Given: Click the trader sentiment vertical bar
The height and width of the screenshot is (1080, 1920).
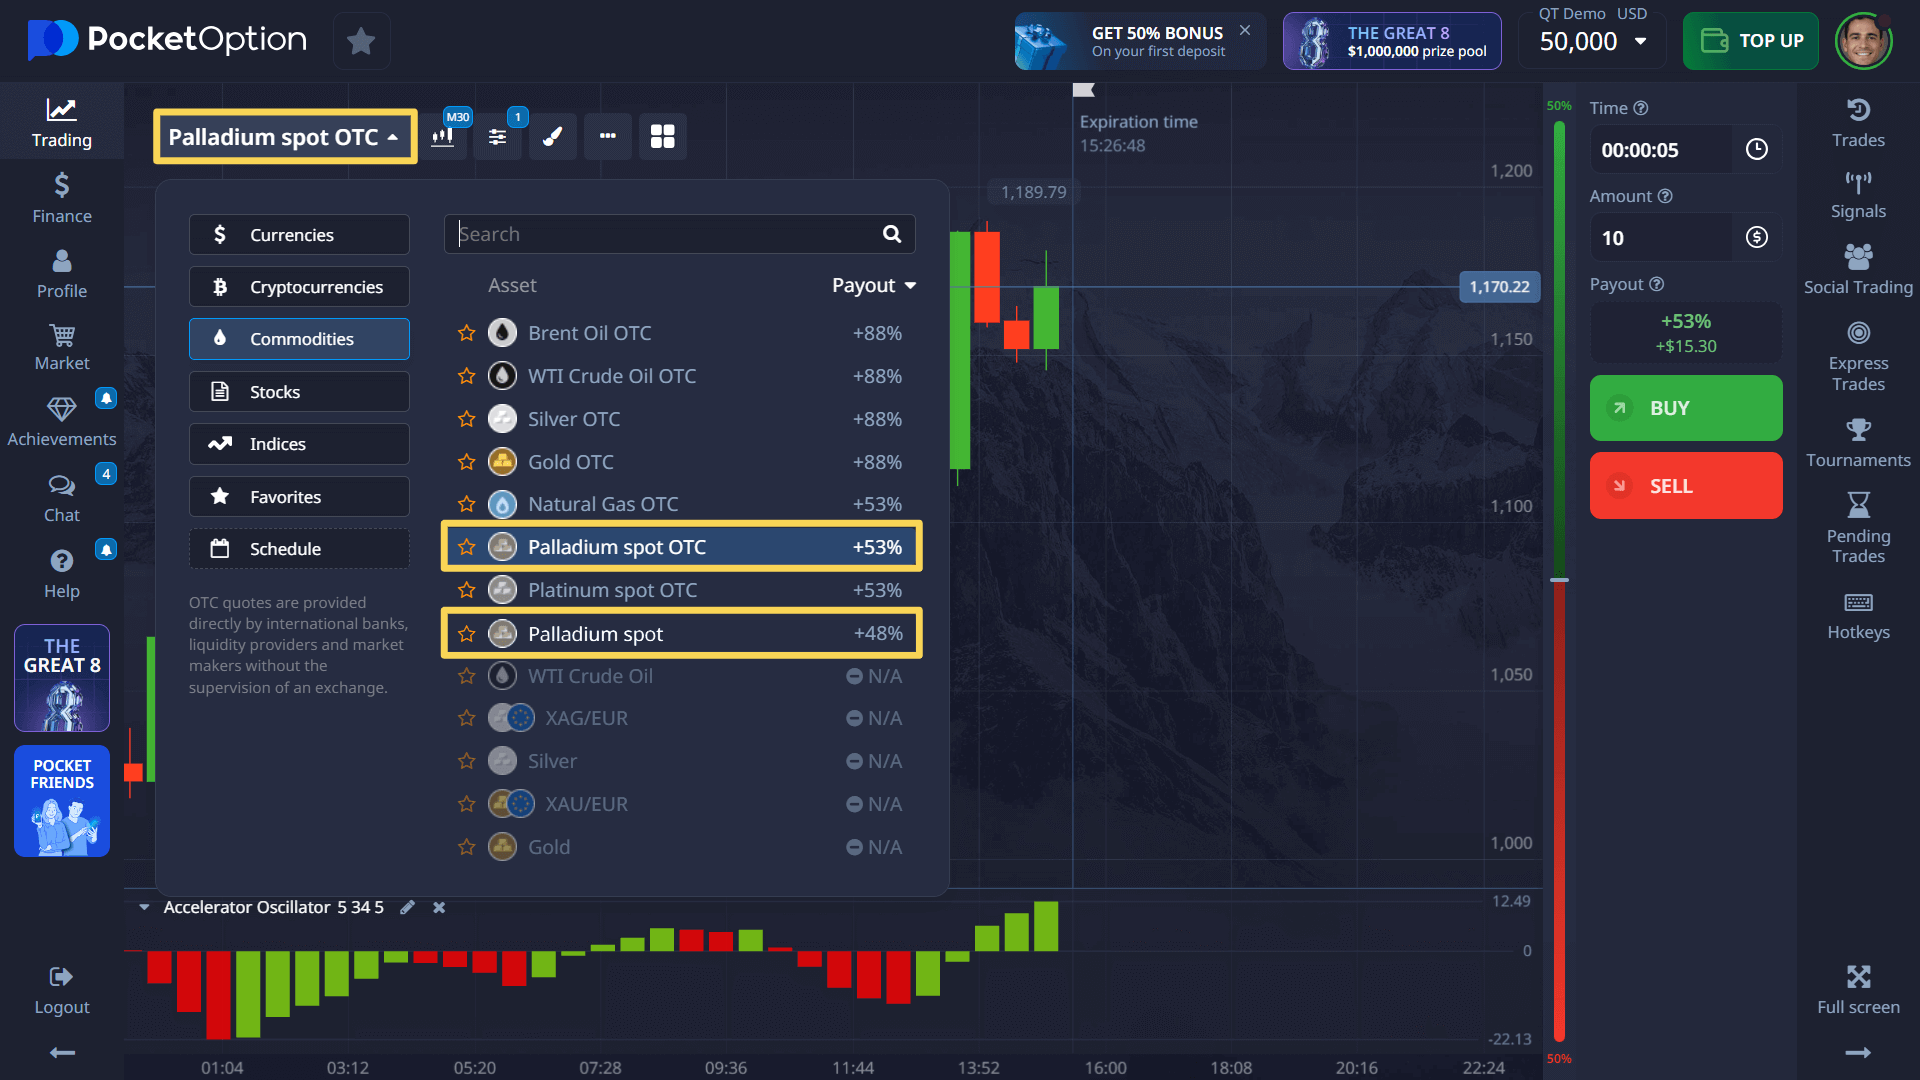Looking at the screenshot, I should tap(1558, 580).
